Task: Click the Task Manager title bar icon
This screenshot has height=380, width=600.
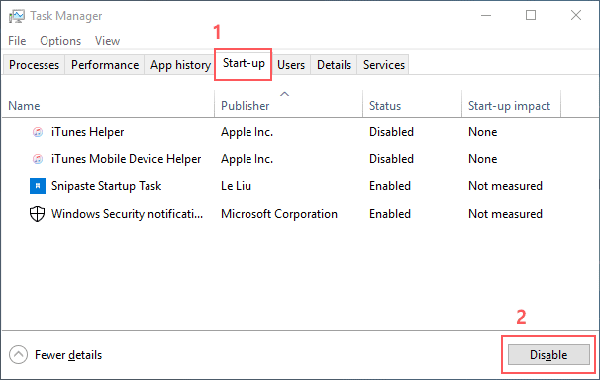Action: pyautogui.click(x=16, y=16)
